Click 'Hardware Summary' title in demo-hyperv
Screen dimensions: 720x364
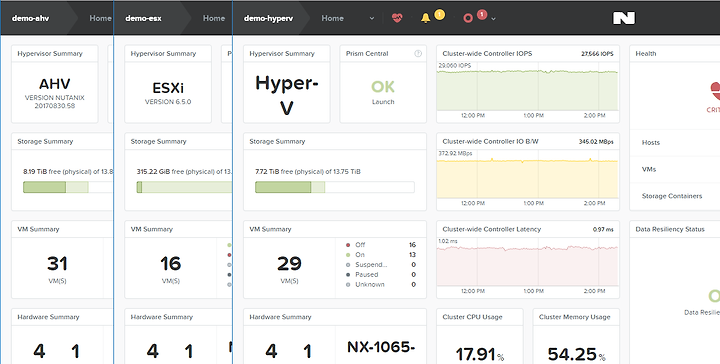280,317
